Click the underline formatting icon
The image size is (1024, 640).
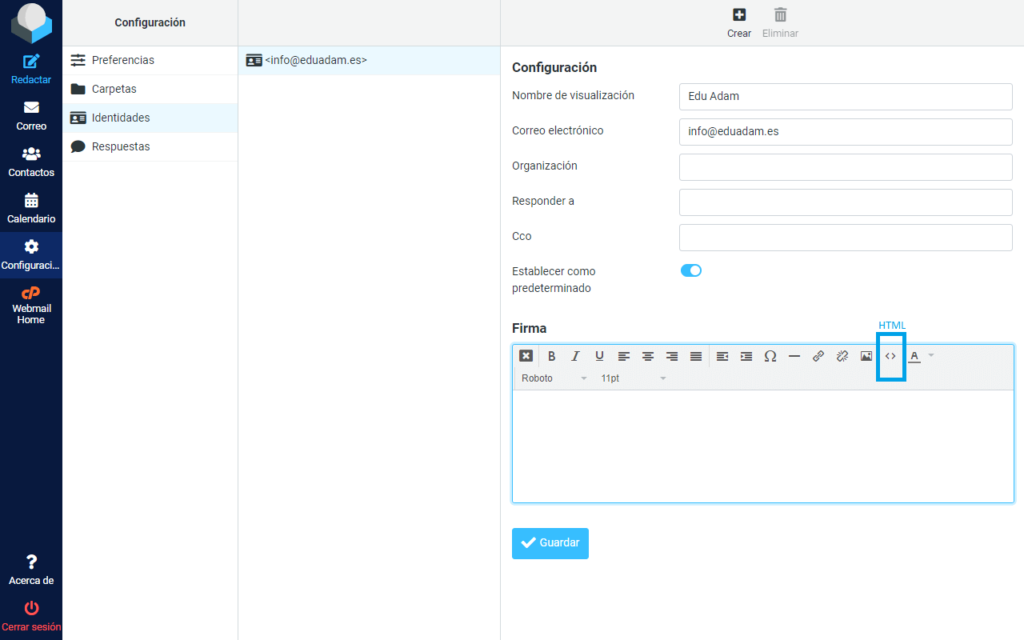pyautogui.click(x=599, y=356)
